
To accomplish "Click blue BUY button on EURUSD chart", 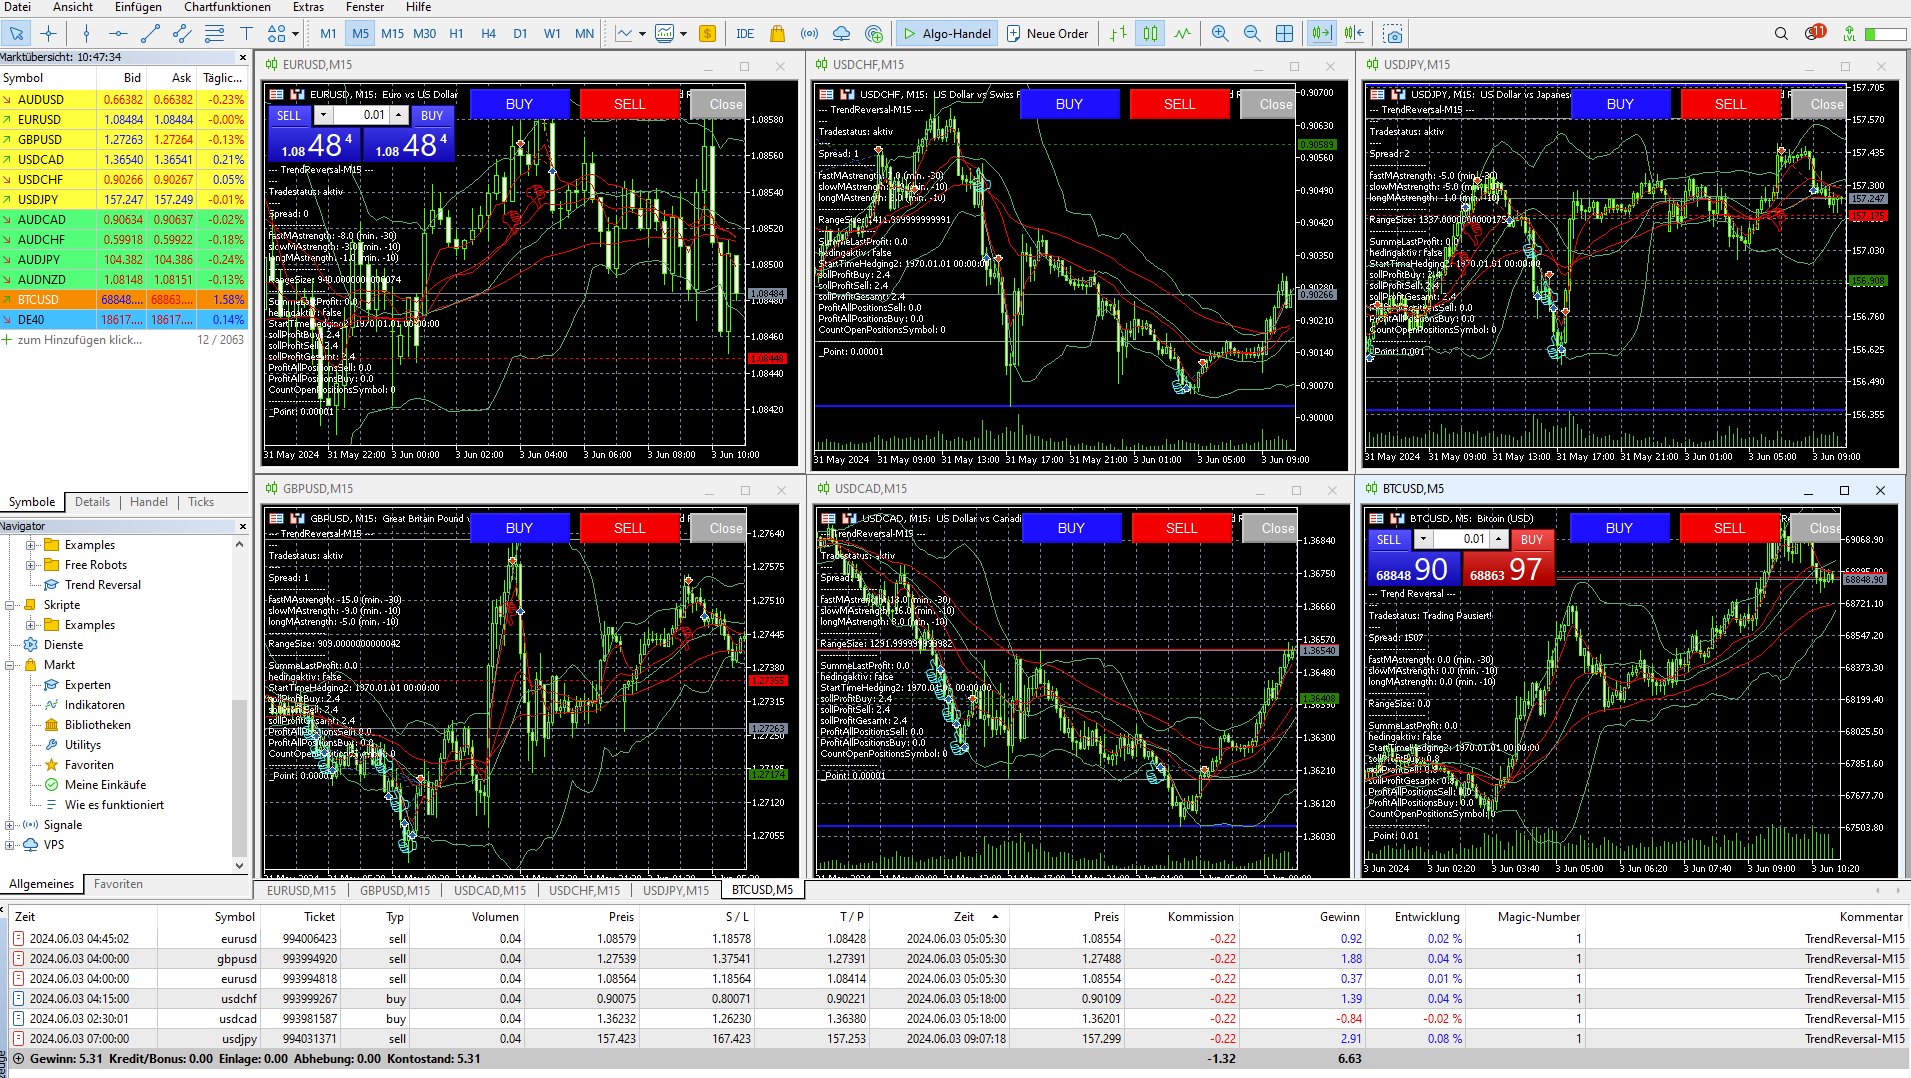I will pyautogui.click(x=519, y=104).
